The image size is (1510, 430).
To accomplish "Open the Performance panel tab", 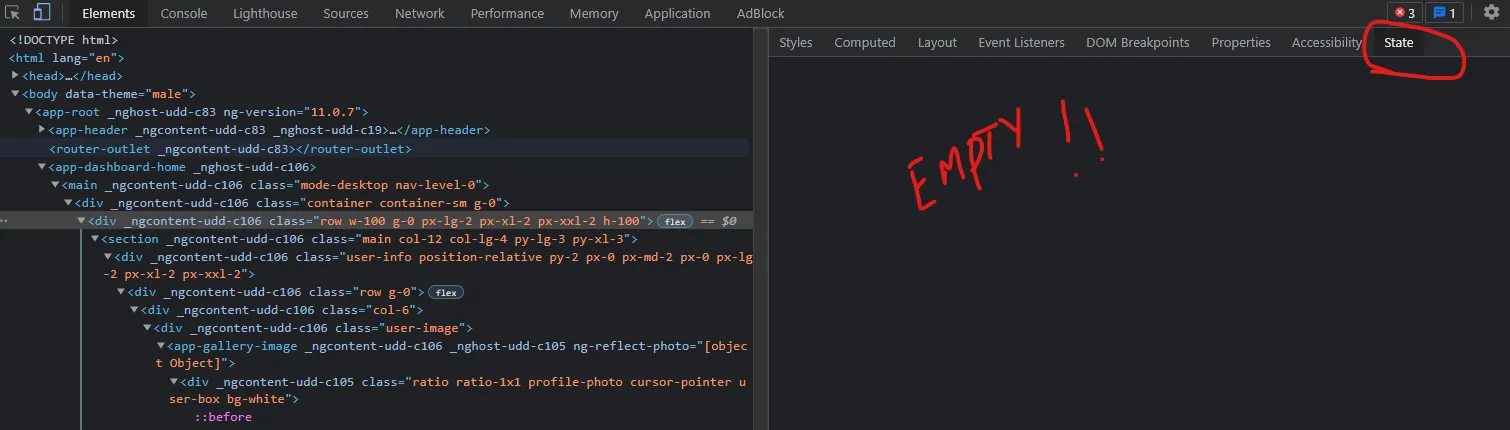I will click(507, 13).
